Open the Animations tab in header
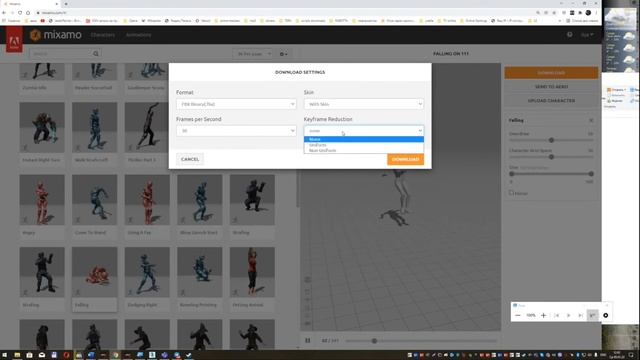This screenshot has height=360, width=640. (x=138, y=35)
